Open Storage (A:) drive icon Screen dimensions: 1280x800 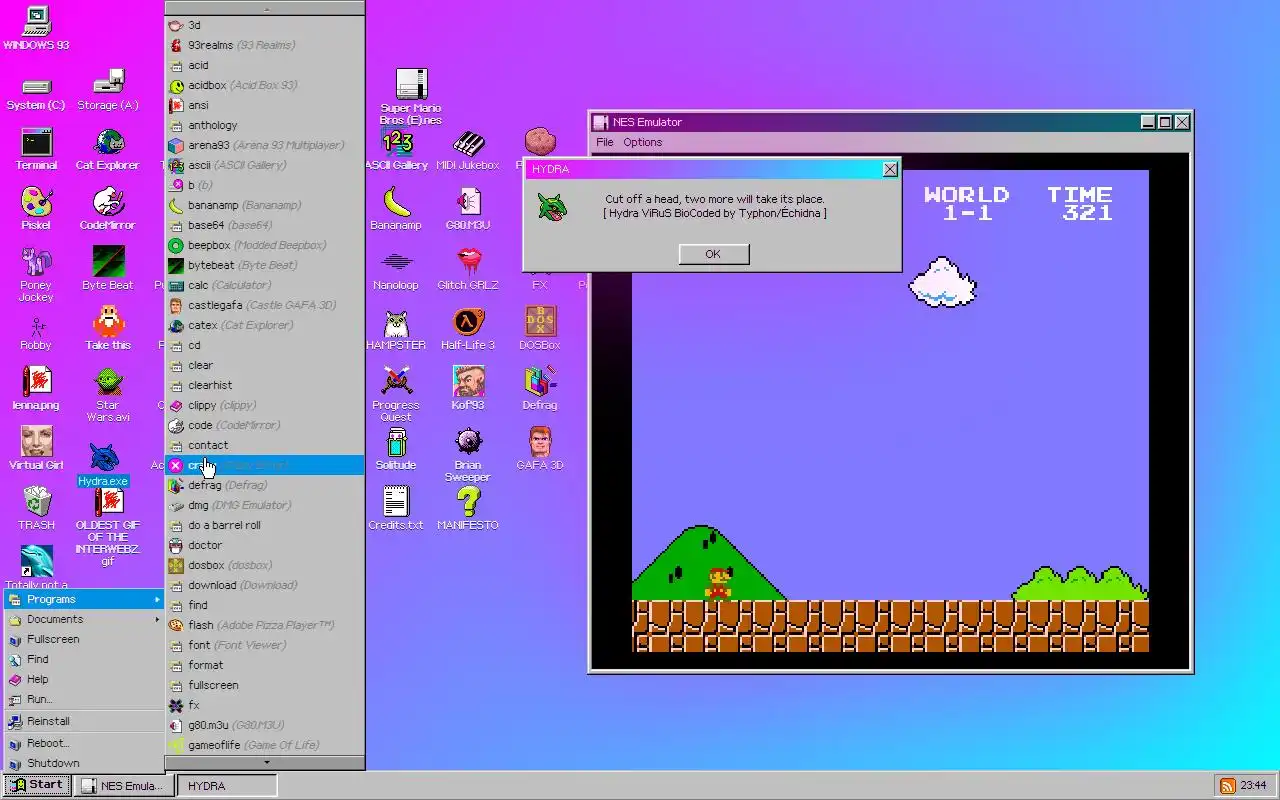(108, 91)
